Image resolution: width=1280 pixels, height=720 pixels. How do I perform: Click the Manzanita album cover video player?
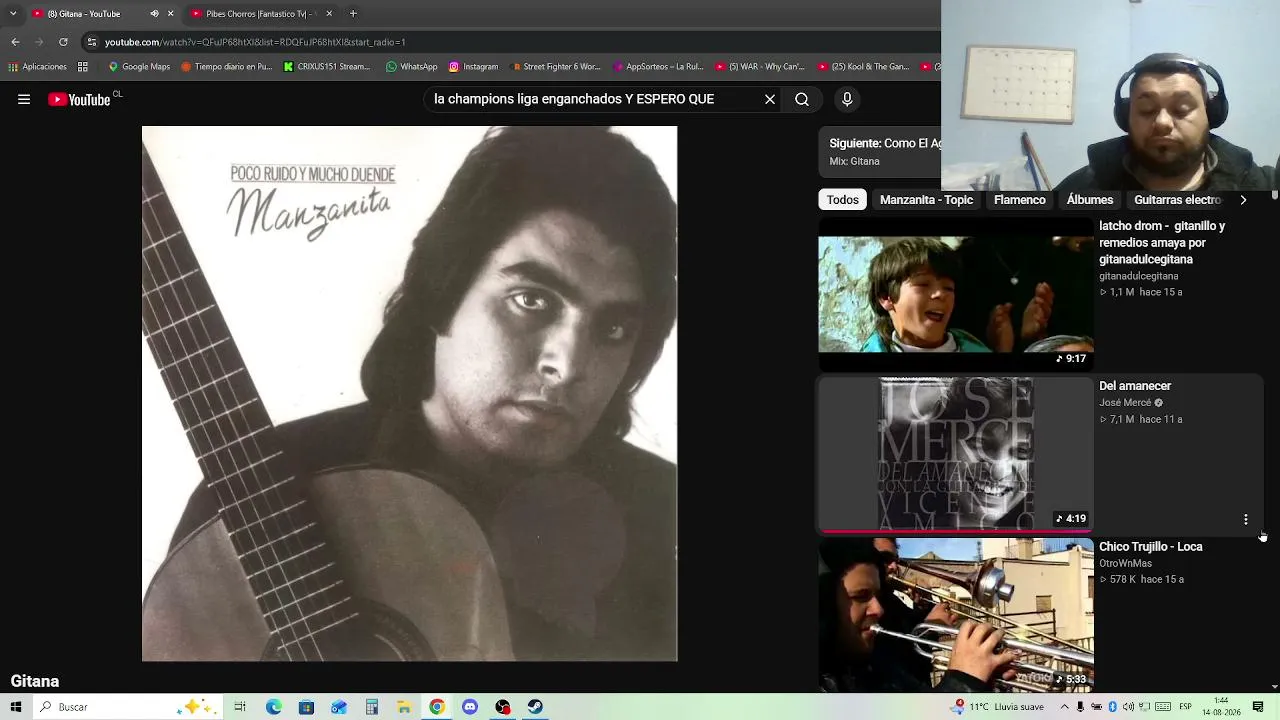[x=409, y=393]
